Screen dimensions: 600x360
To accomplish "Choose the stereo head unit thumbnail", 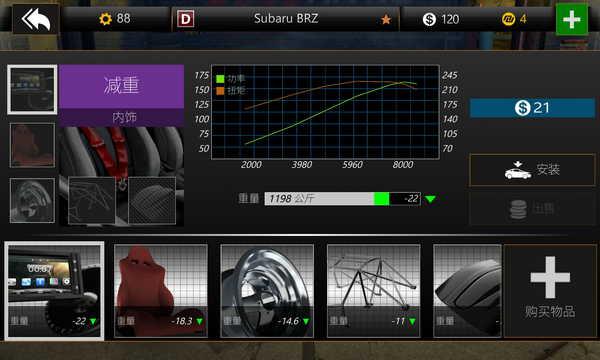I will click(x=32, y=90).
